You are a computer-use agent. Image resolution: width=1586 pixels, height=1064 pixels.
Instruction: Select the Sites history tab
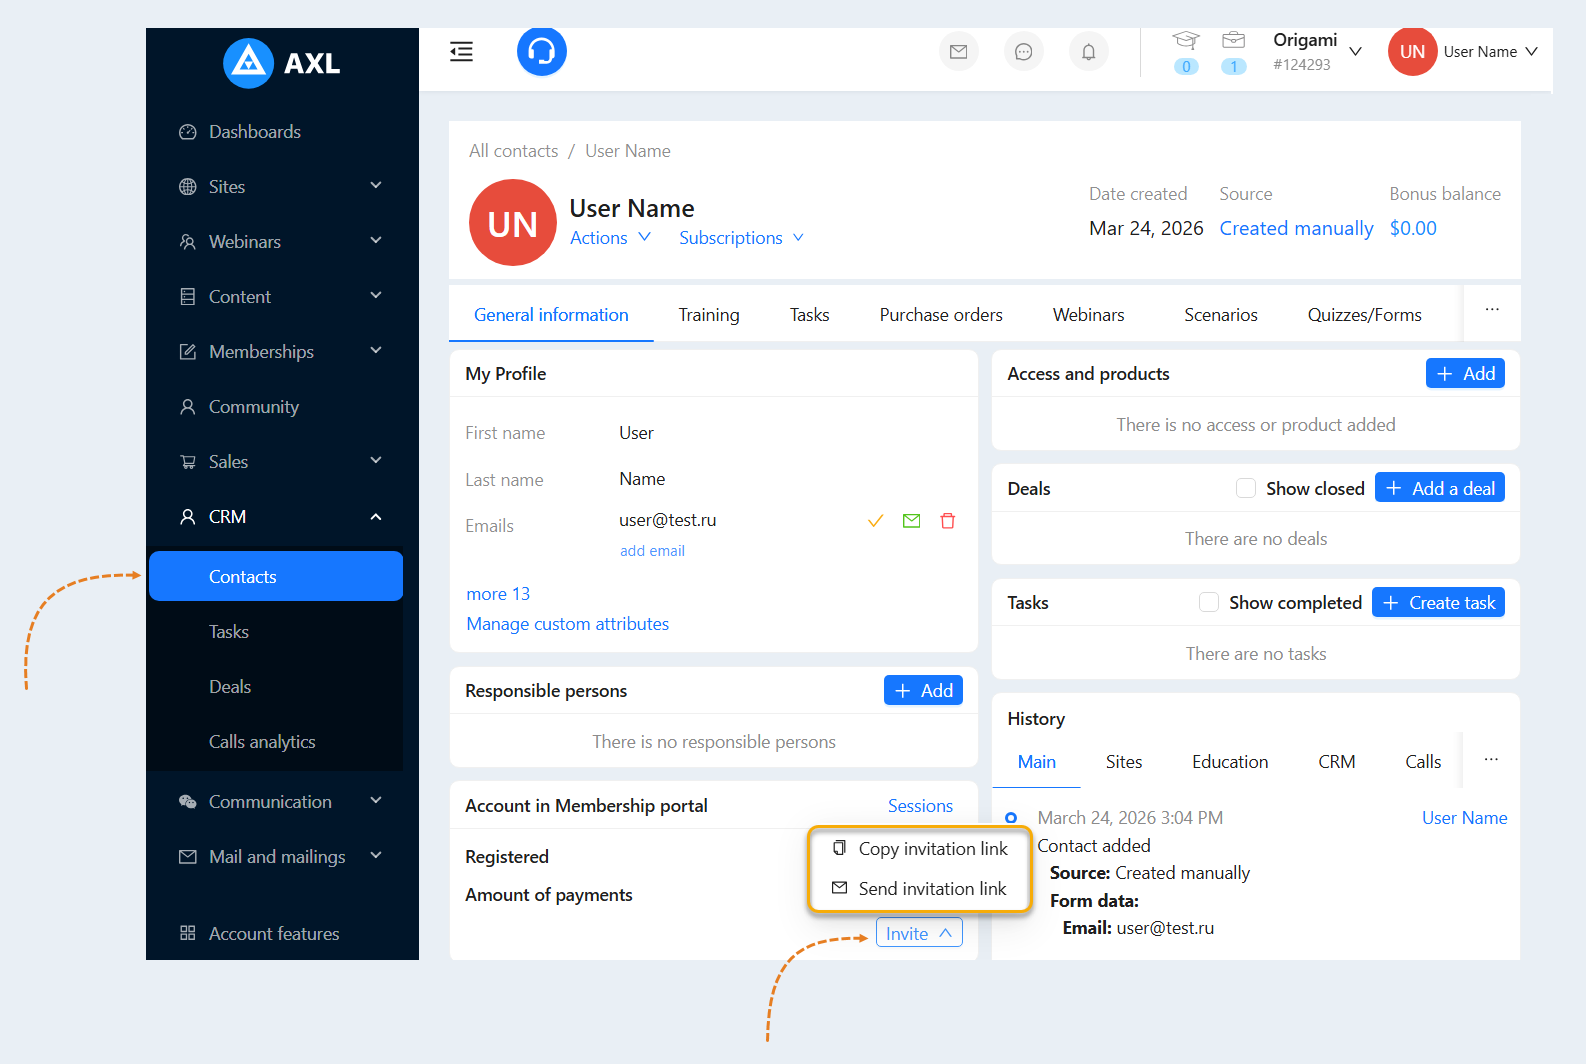pos(1124,762)
